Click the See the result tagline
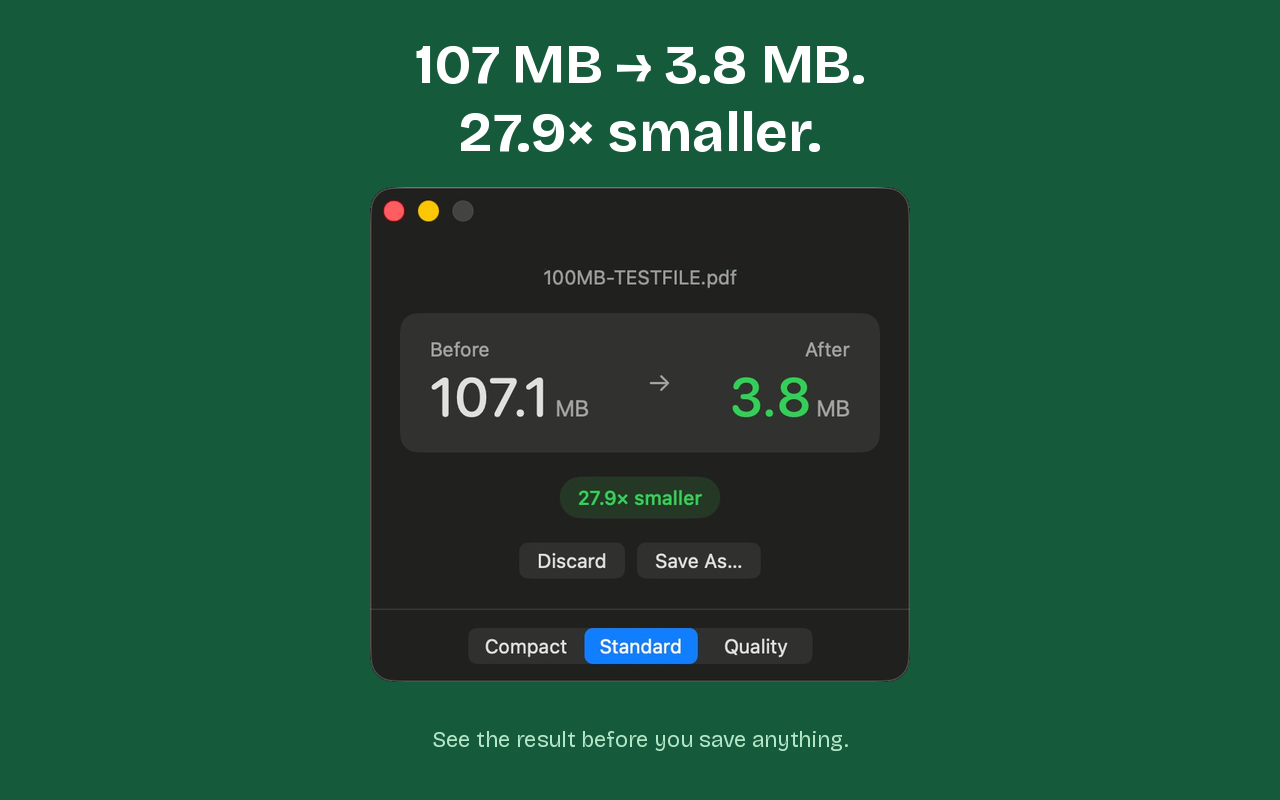The height and width of the screenshot is (800, 1280). [640, 740]
